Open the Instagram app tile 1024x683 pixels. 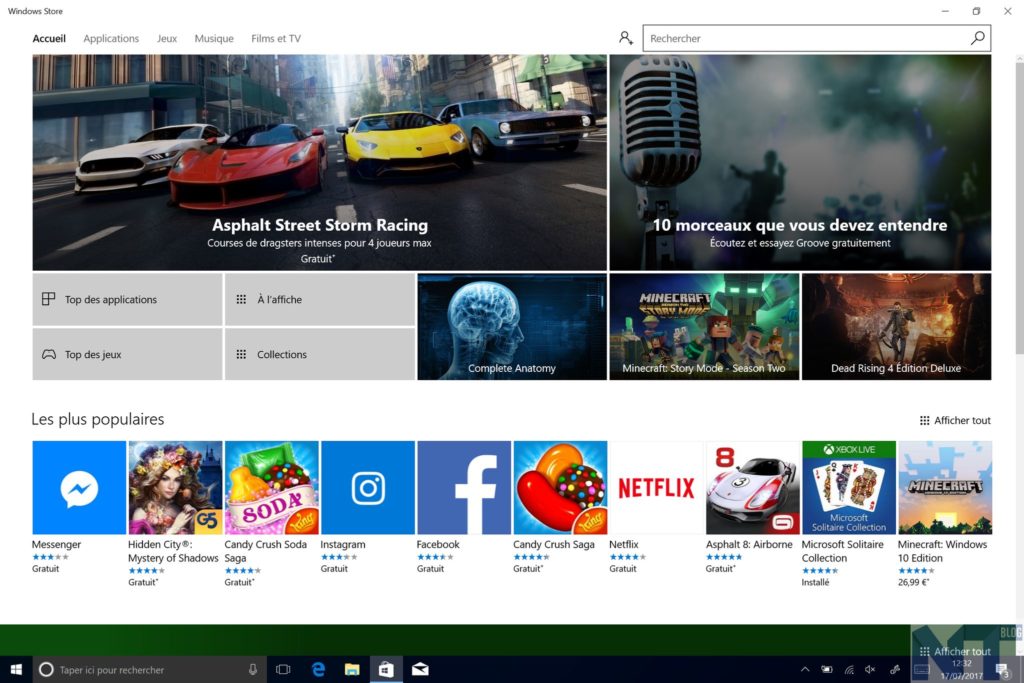tap(368, 488)
